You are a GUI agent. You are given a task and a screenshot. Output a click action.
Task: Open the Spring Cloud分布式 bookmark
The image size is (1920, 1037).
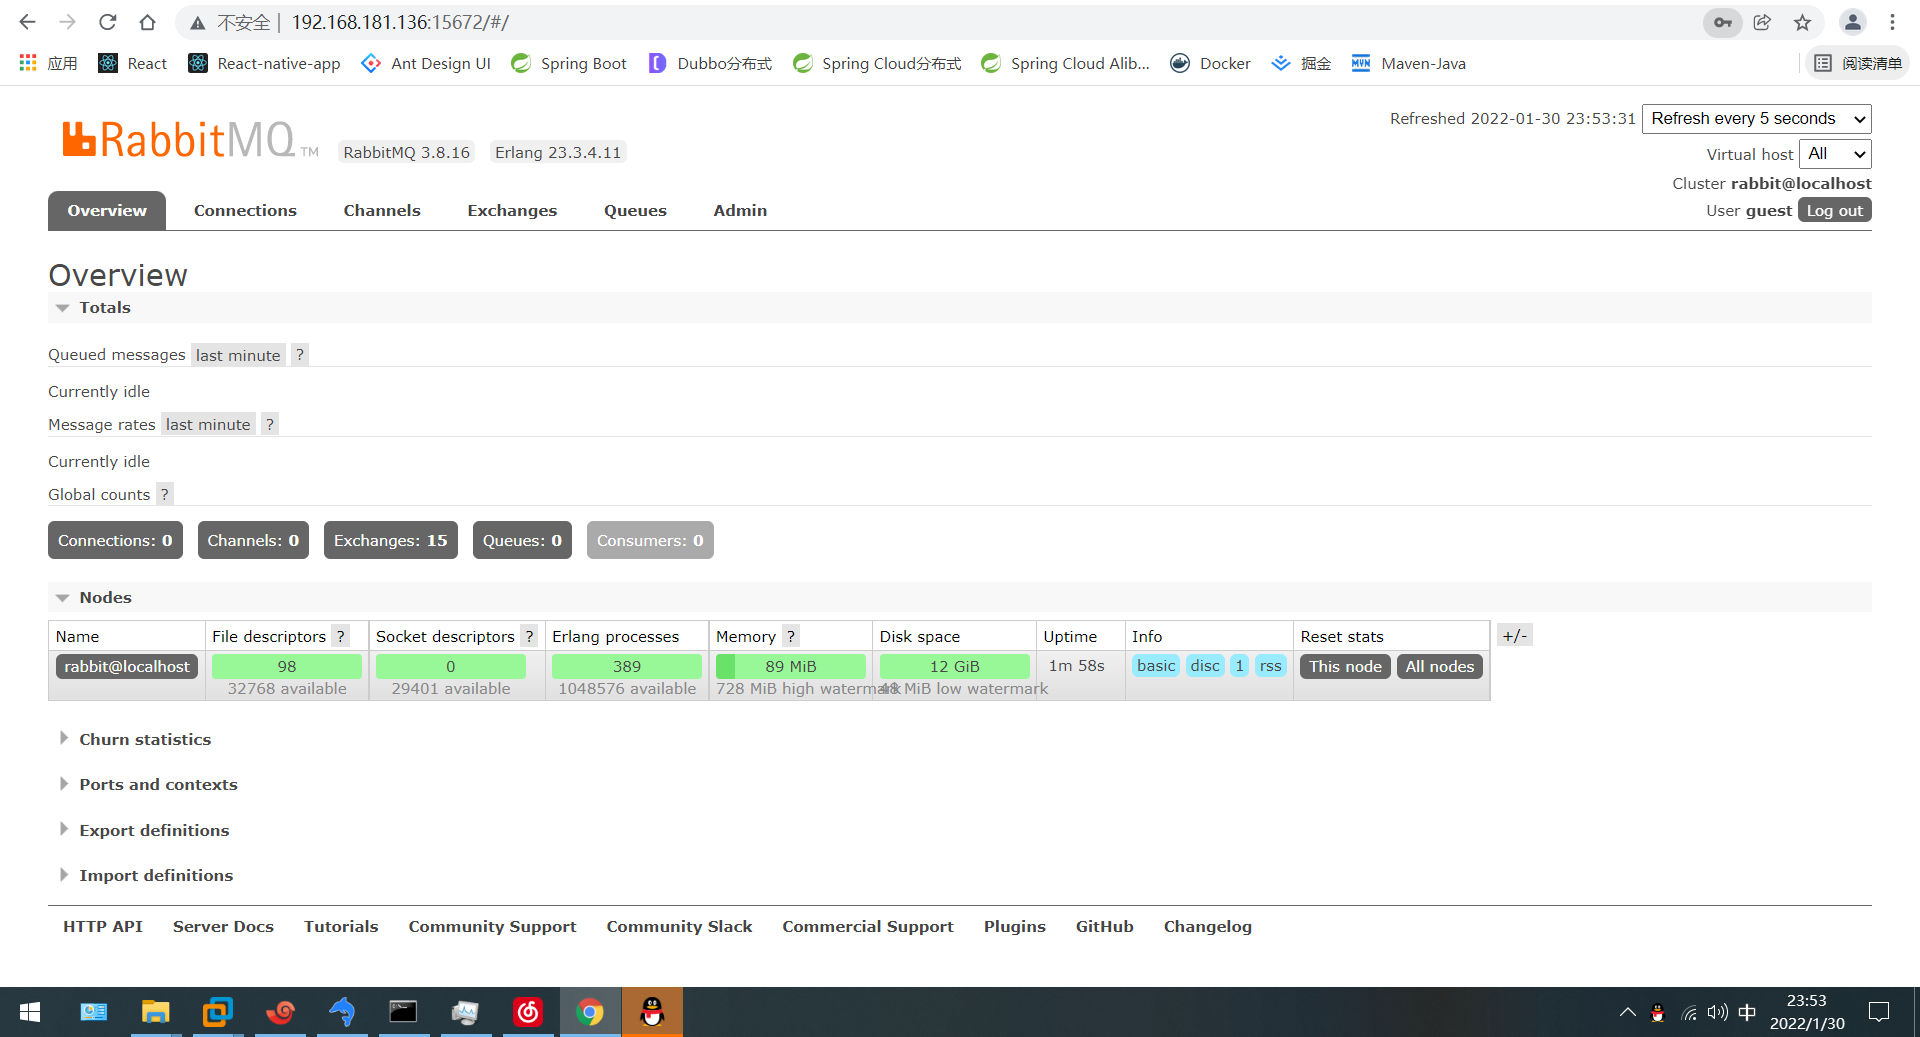(877, 63)
